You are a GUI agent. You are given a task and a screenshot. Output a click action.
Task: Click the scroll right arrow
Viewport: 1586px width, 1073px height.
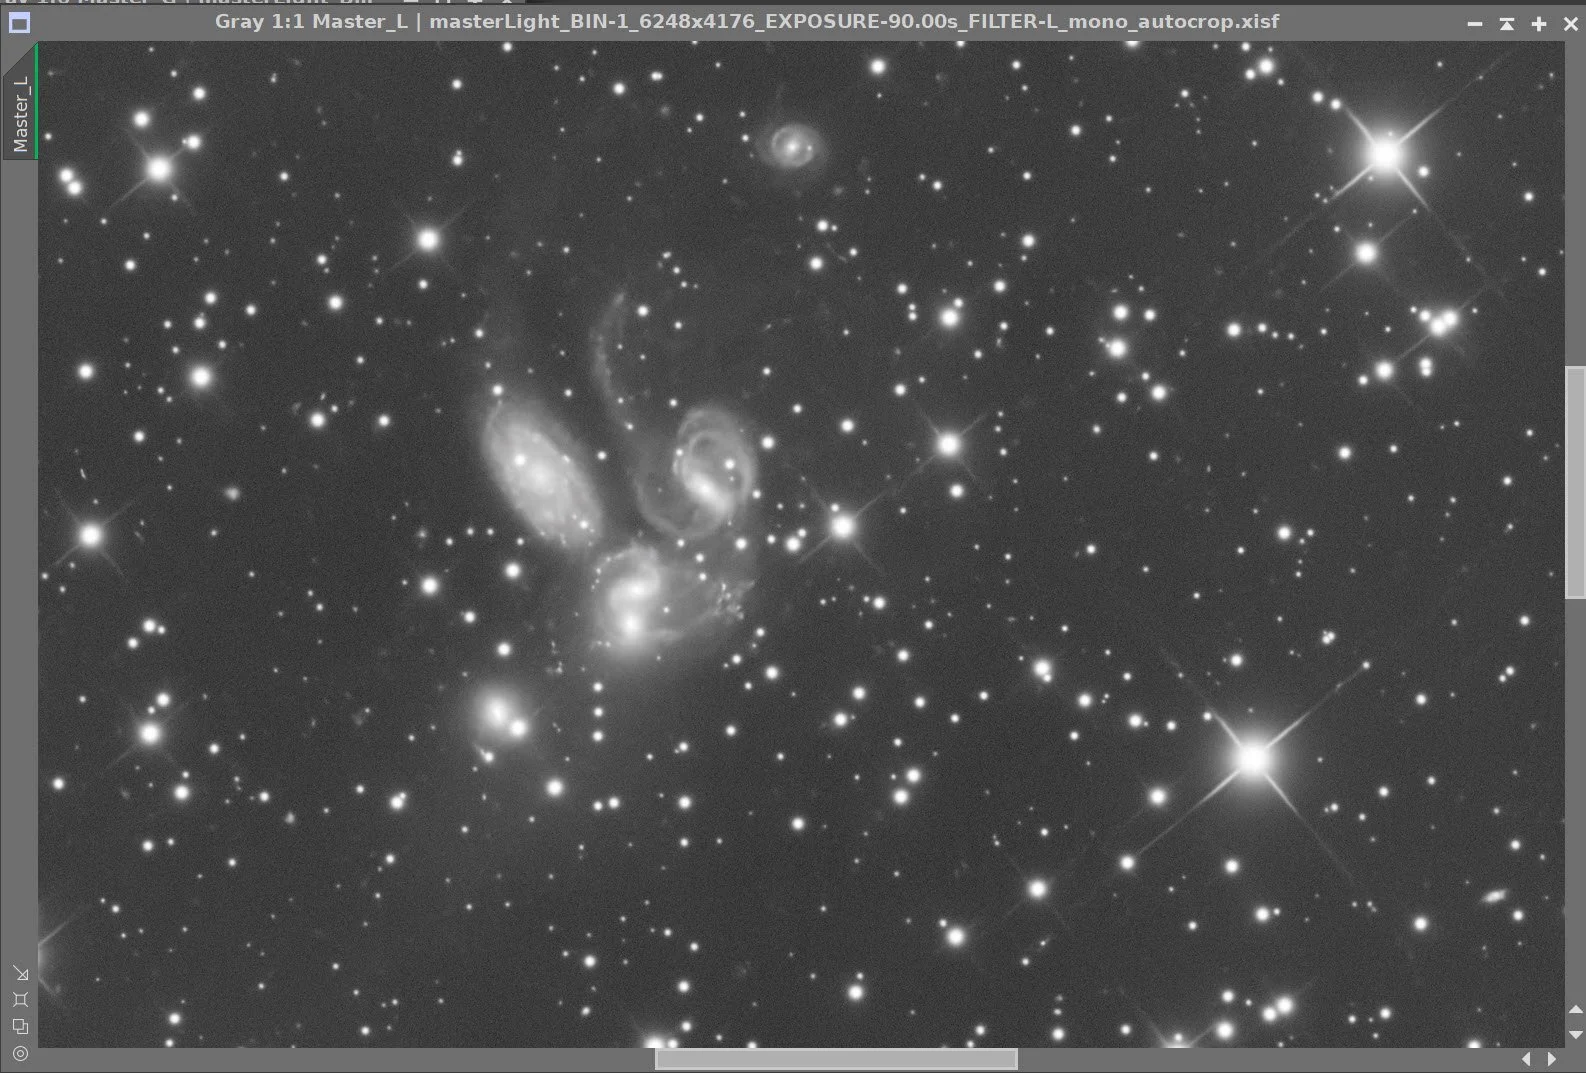click(1552, 1058)
